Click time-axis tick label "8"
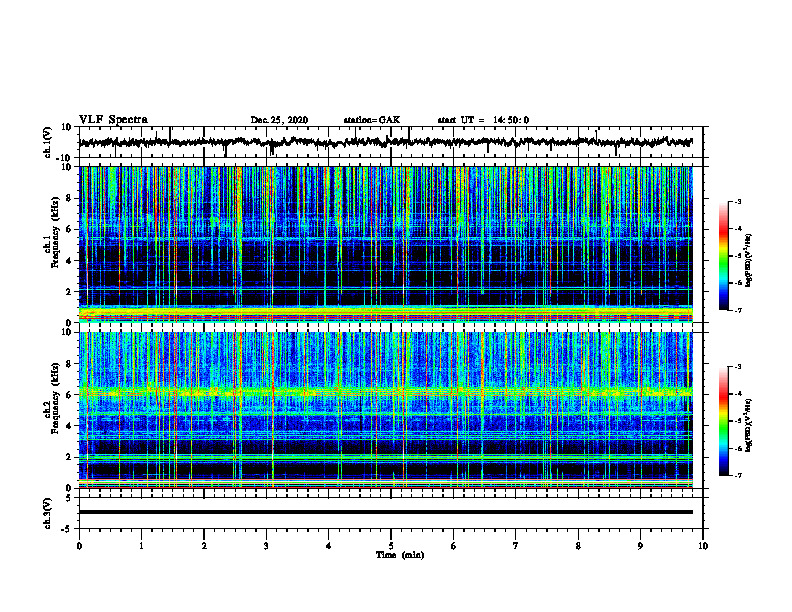This screenshot has height=612, width=792. click(x=578, y=546)
